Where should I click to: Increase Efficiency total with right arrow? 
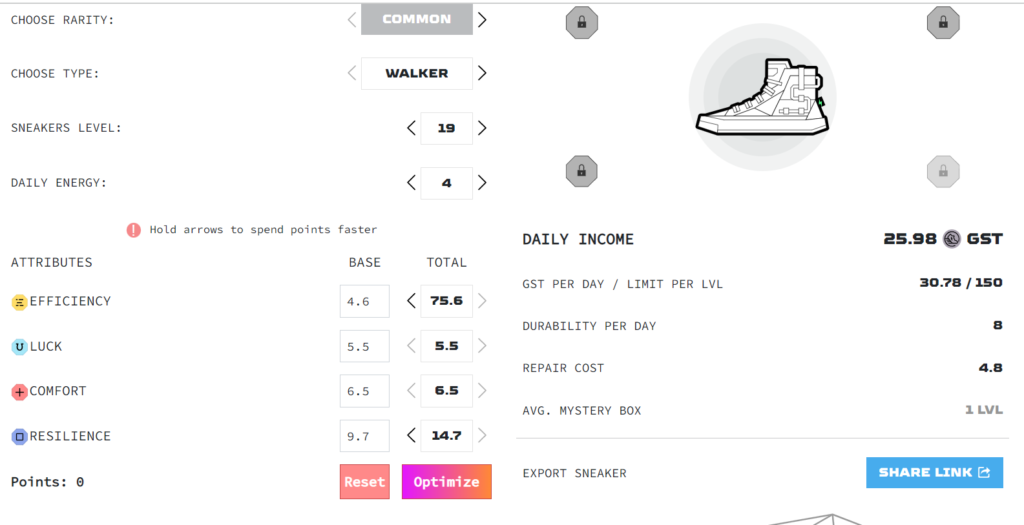[x=482, y=301]
